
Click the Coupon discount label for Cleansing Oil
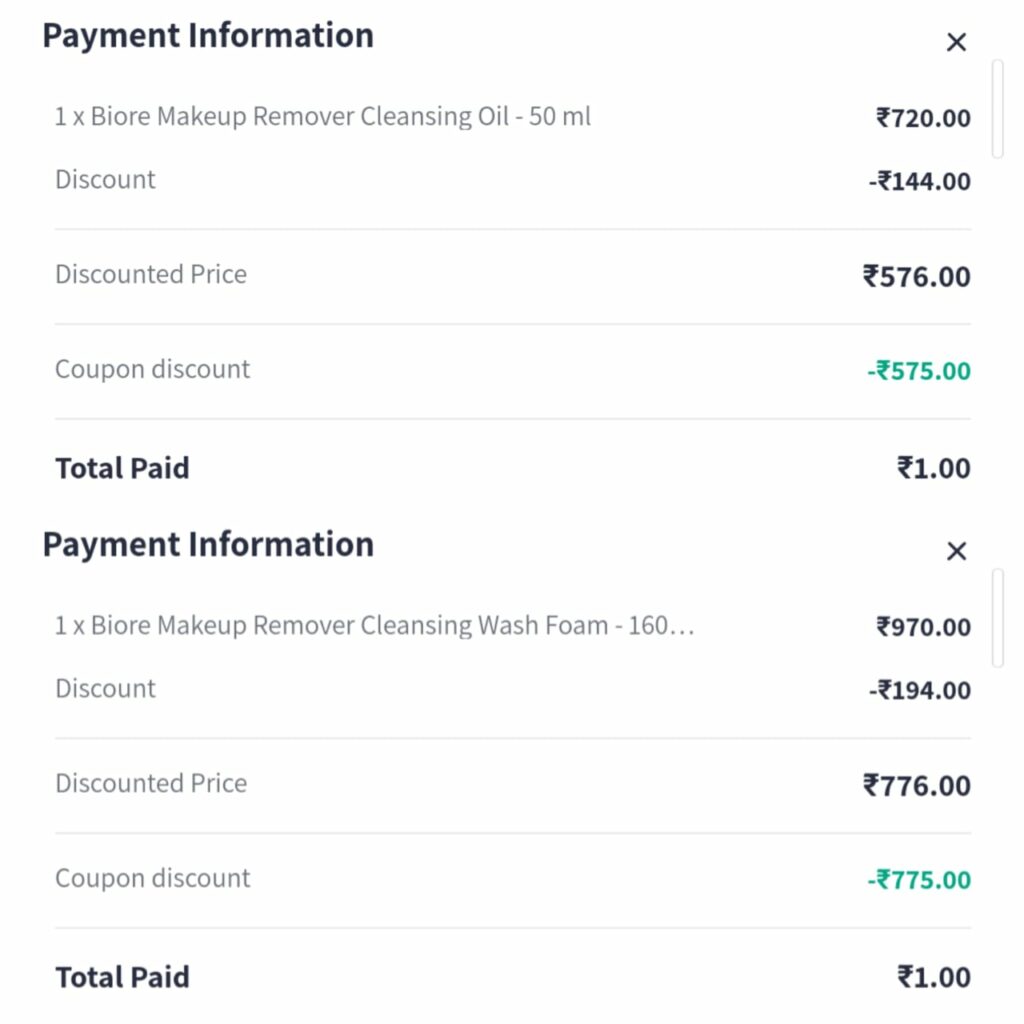(x=152, y=369)
